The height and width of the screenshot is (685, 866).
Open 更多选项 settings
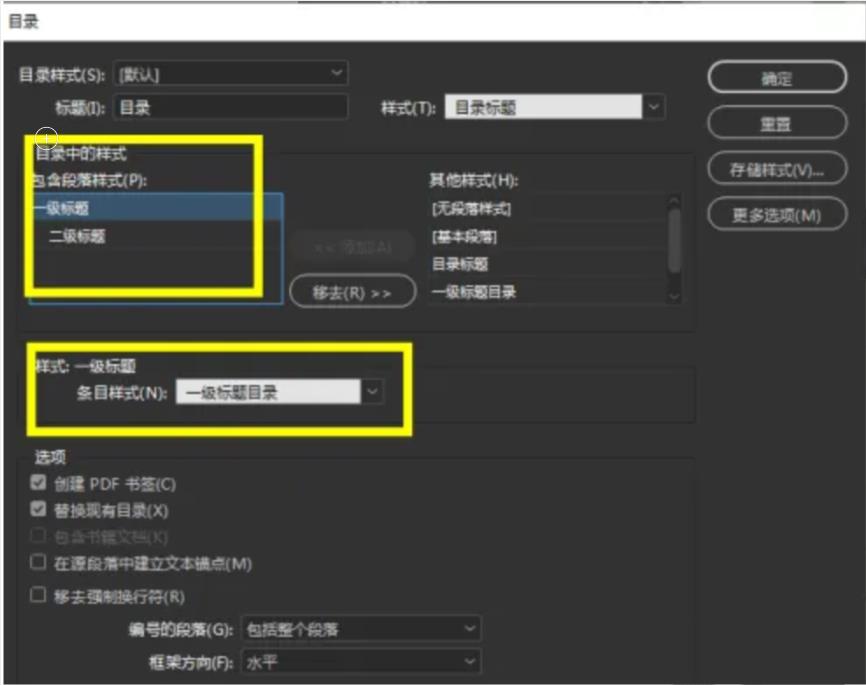pyautogui.click(x=776, y=215)
